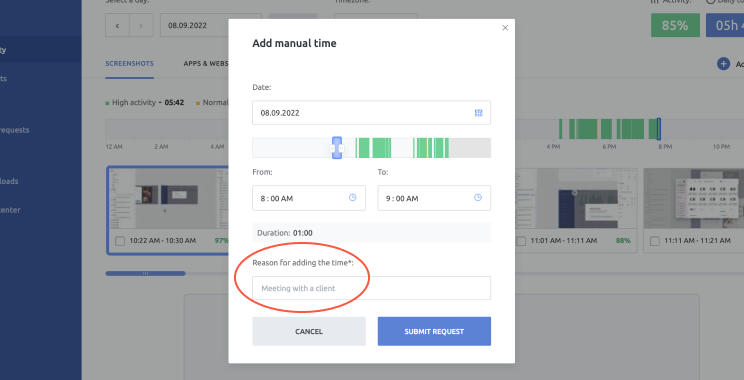Open the 11:11 AM - 11:21 AM screenshot thumbnail

[694, 198]
